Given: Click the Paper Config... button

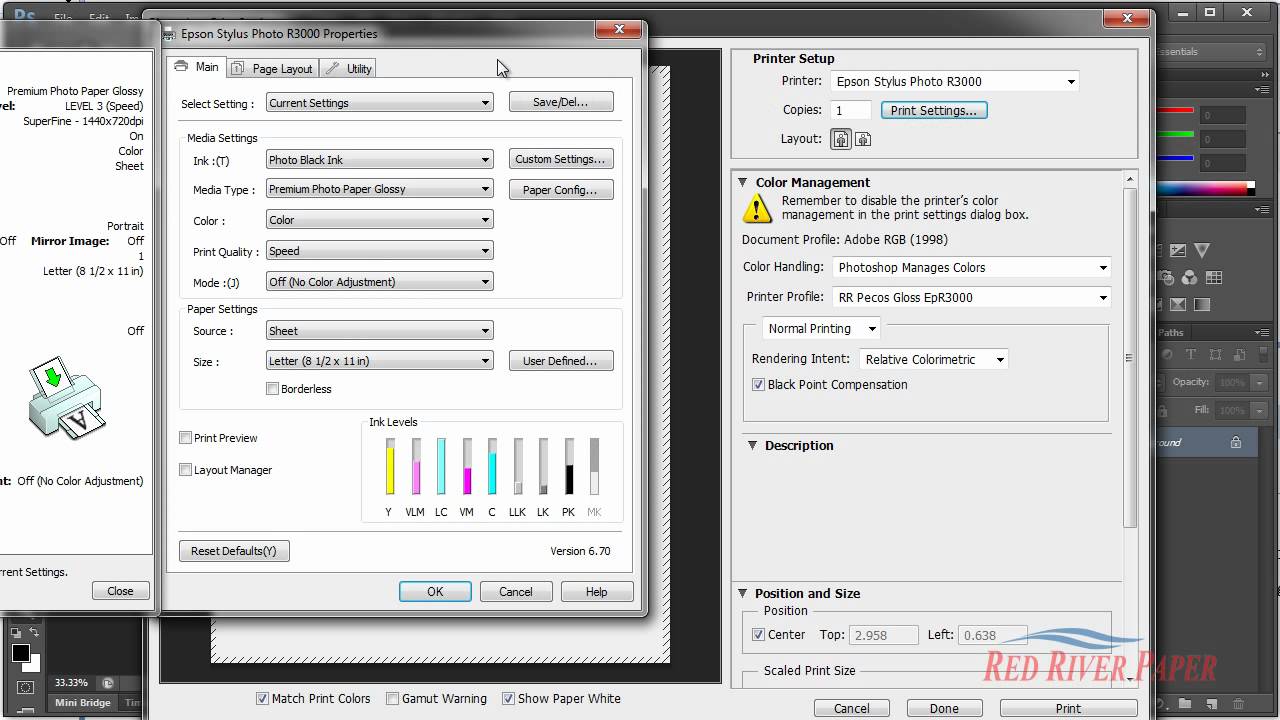Looking at the screenshot, I should pyautogui.click(x=561, y=190).
